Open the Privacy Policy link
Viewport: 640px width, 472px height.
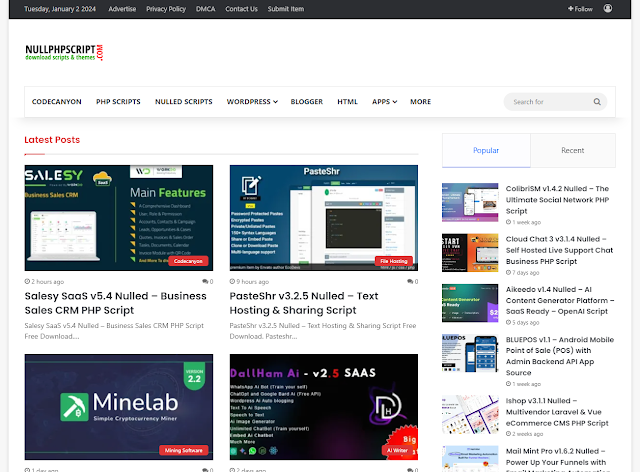[x=166, y=9]
